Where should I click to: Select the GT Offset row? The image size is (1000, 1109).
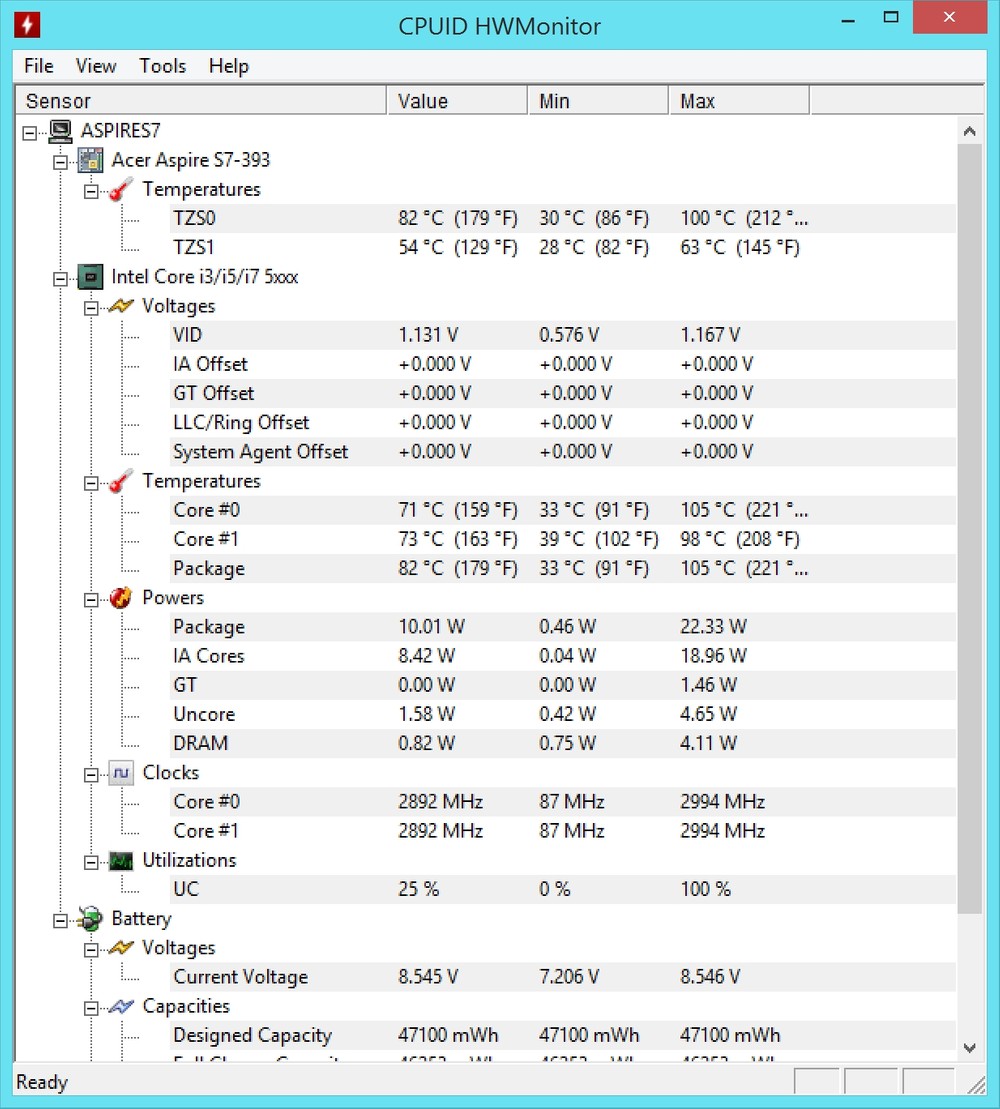[x=563, y=393]
